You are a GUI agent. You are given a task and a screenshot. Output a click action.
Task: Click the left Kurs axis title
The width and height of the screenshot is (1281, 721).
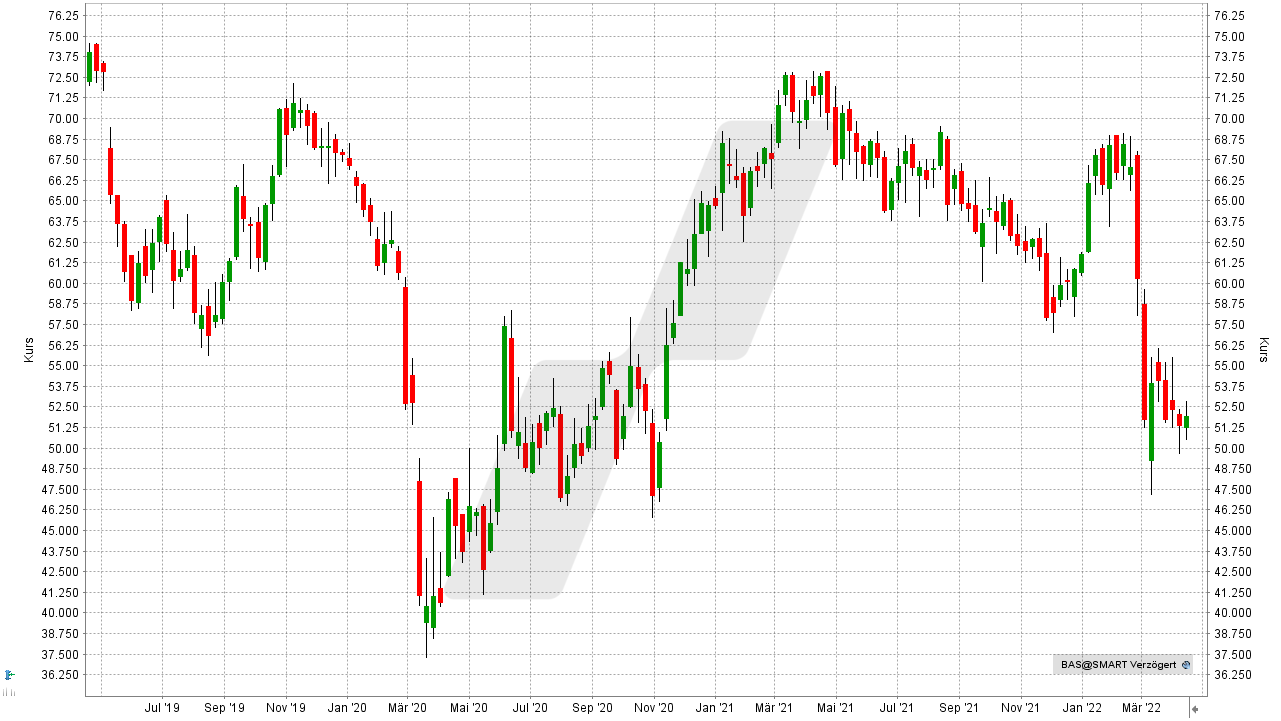click(x=29, y=350)
